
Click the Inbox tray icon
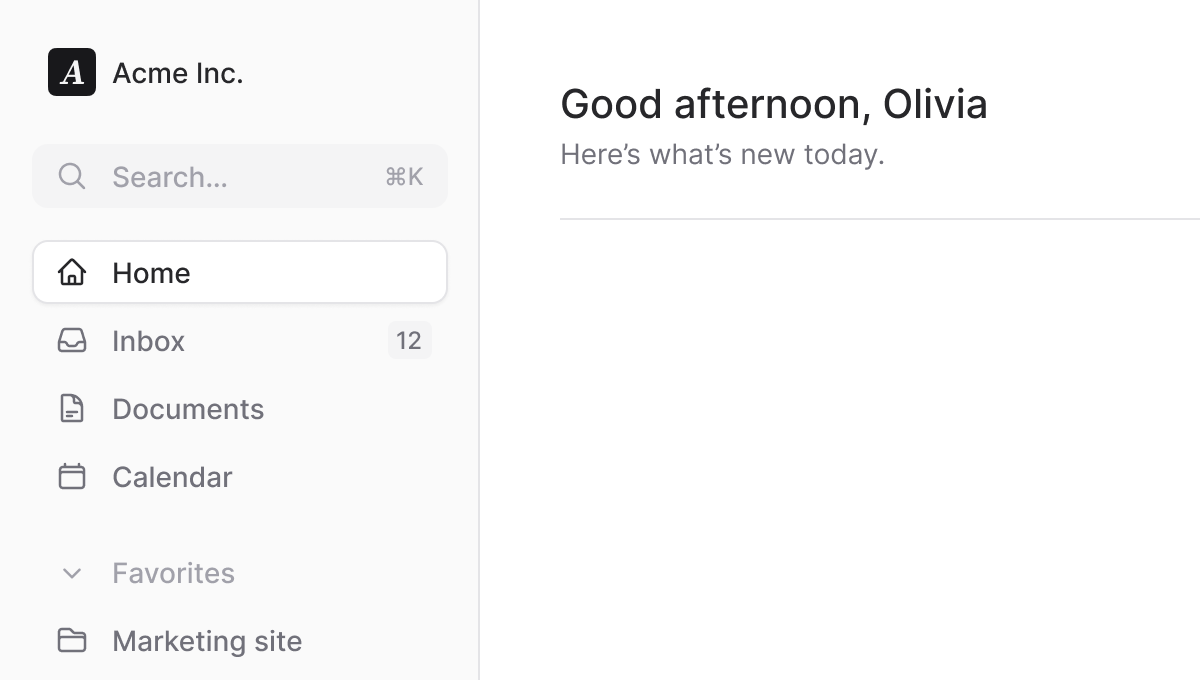(72, 341)
